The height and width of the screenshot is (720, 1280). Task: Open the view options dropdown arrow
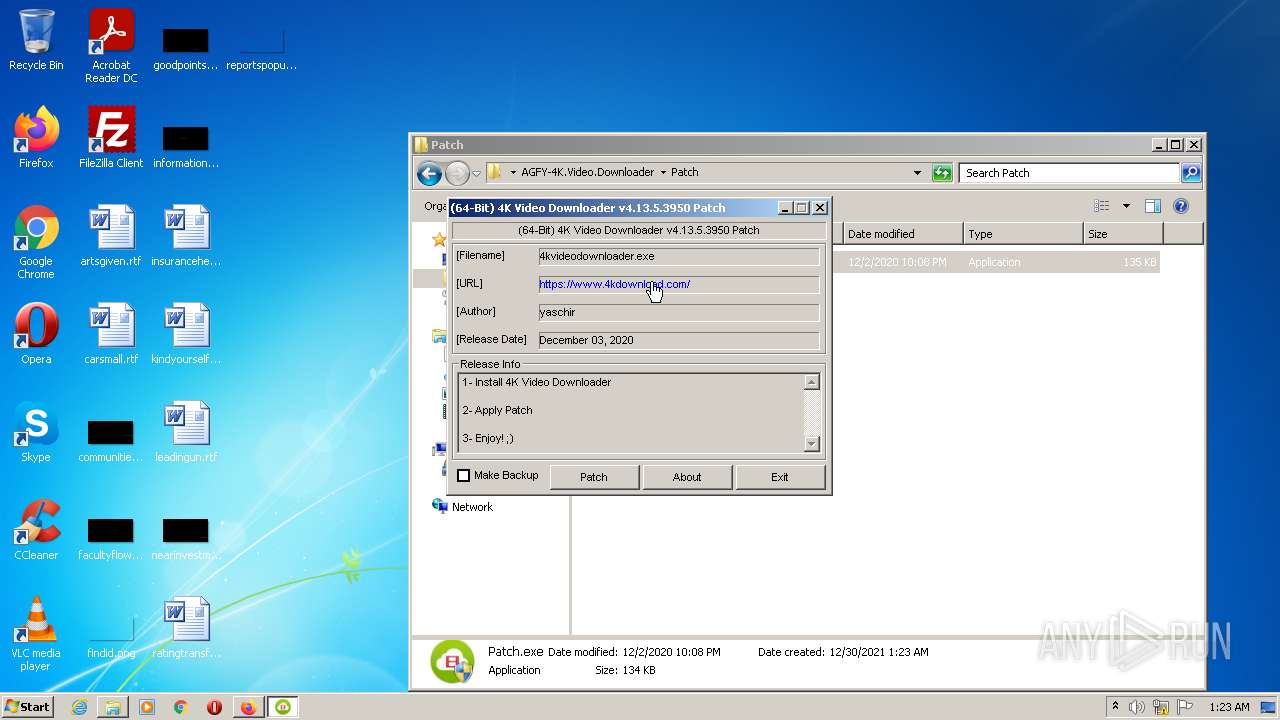(x=1126, y=206)
